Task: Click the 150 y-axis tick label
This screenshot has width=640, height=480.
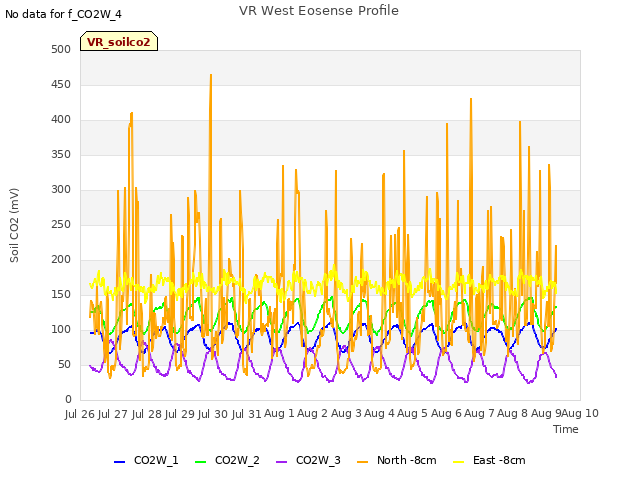Action: point(61,294)
